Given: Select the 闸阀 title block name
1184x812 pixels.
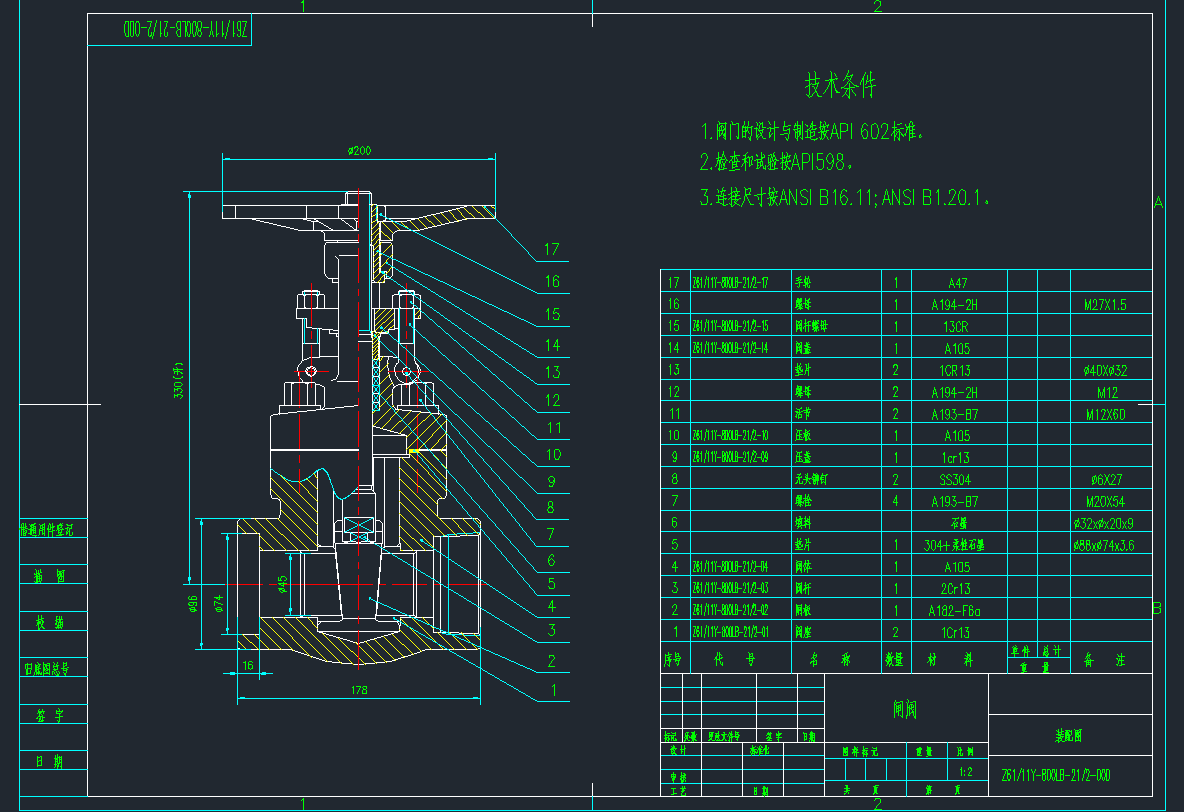Looking at the screenshot, I should coord(905,710).
